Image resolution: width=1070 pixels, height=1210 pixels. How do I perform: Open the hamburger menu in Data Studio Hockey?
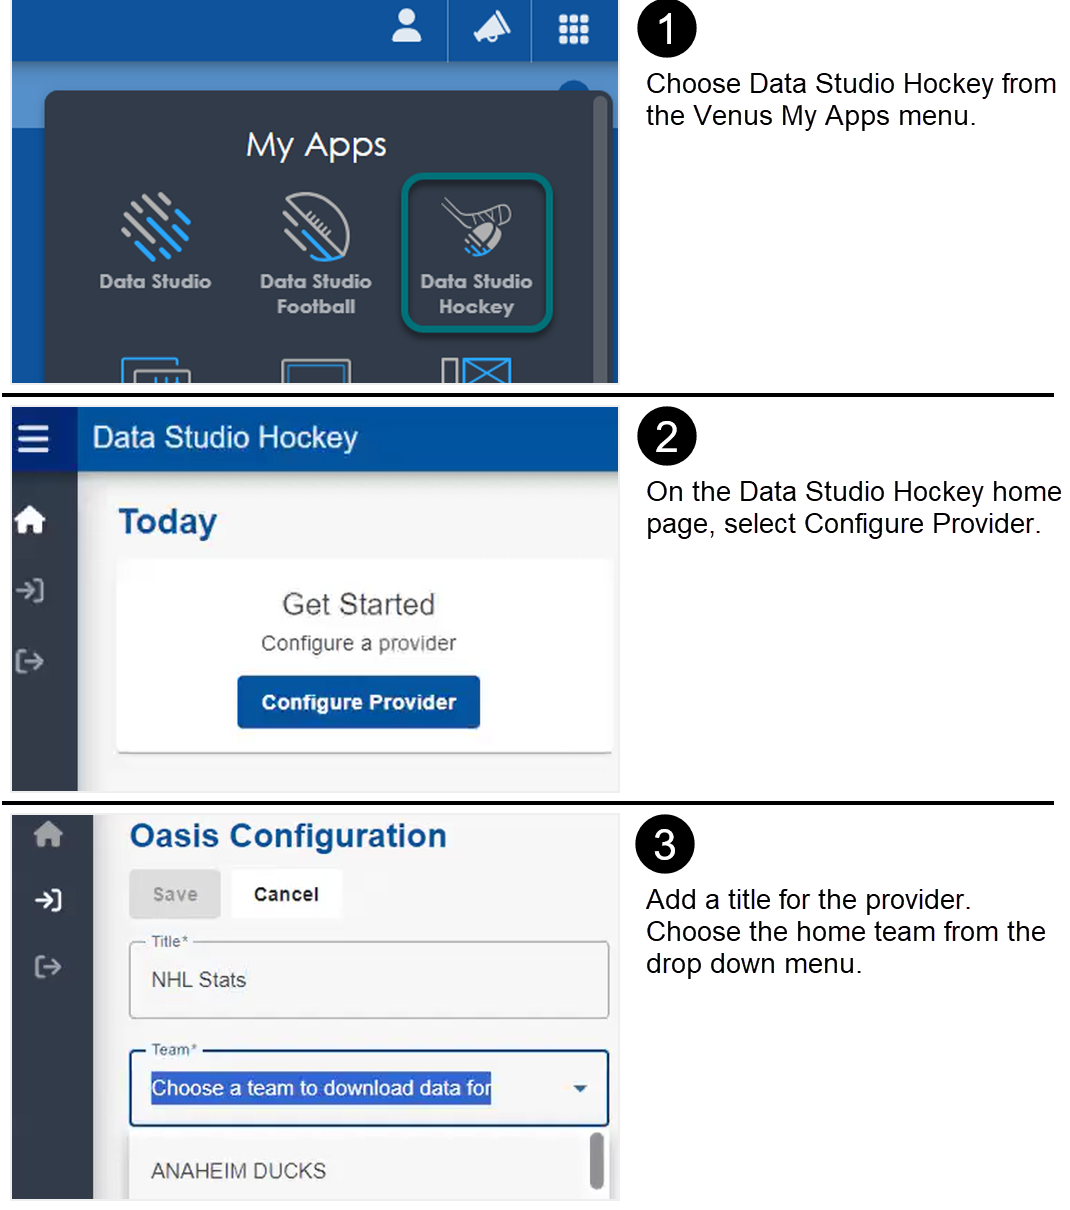33,438
